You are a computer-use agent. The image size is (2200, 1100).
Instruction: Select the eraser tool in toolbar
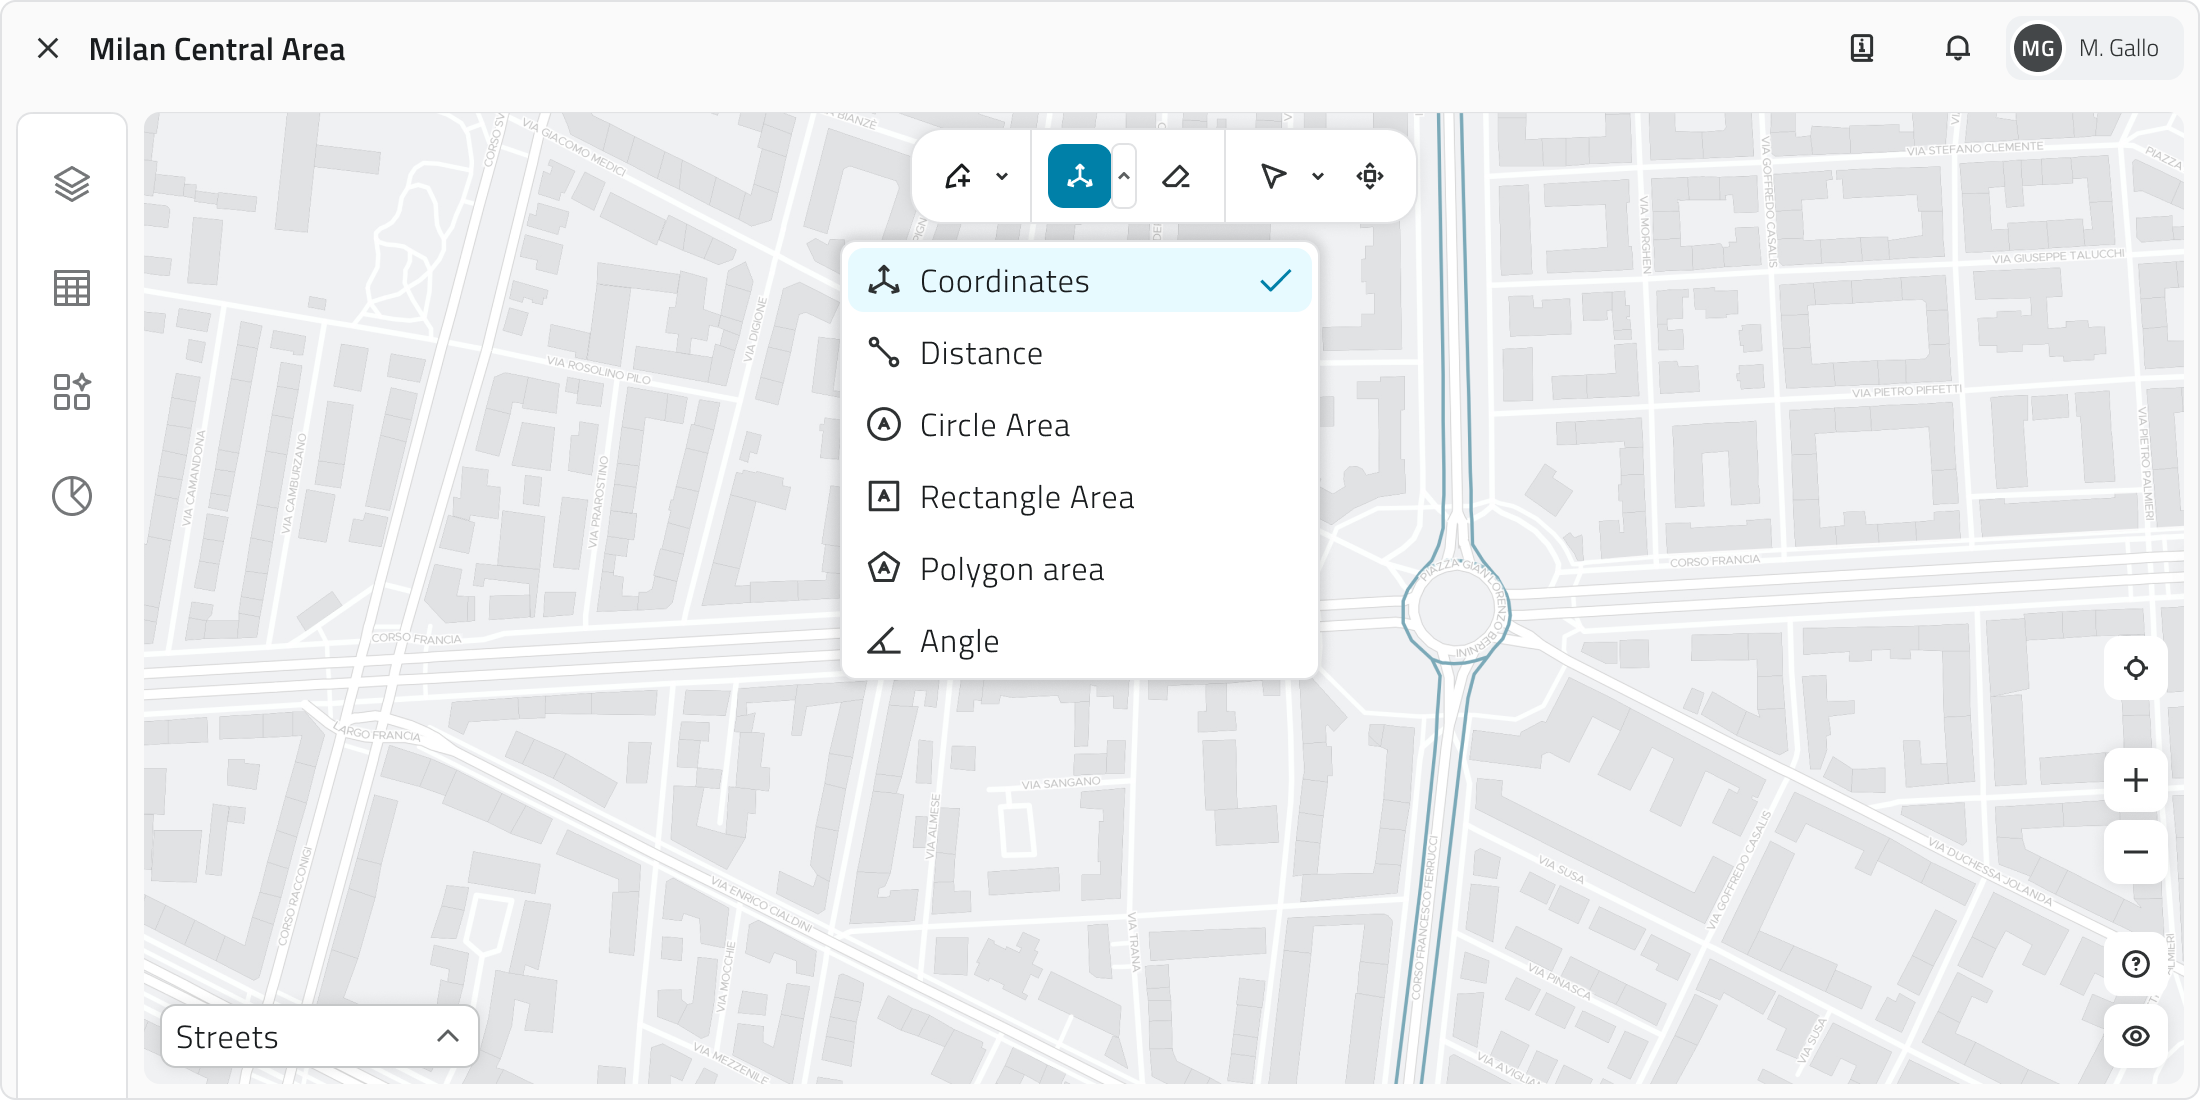pos(1176,177)
